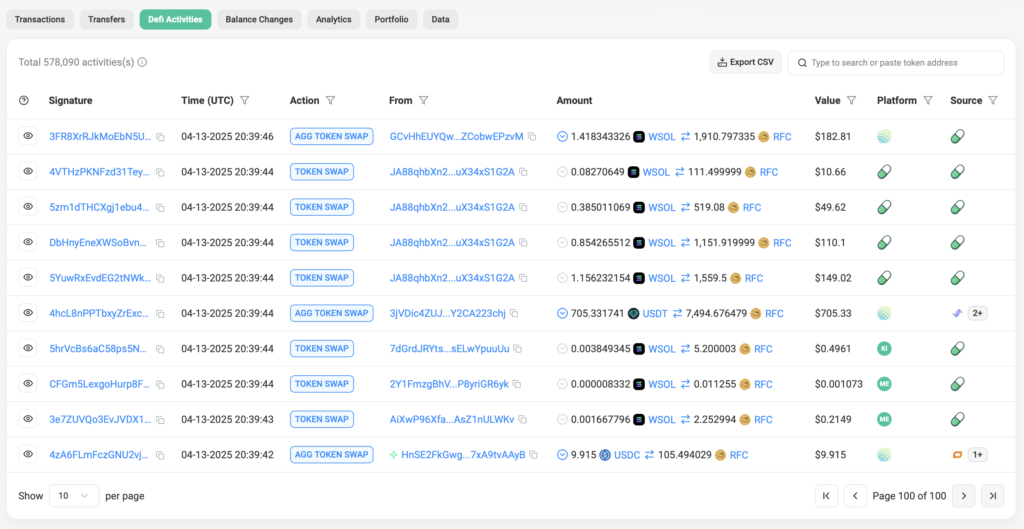
Task: Open the Analytics tab
Action: [x=334, y=20]
